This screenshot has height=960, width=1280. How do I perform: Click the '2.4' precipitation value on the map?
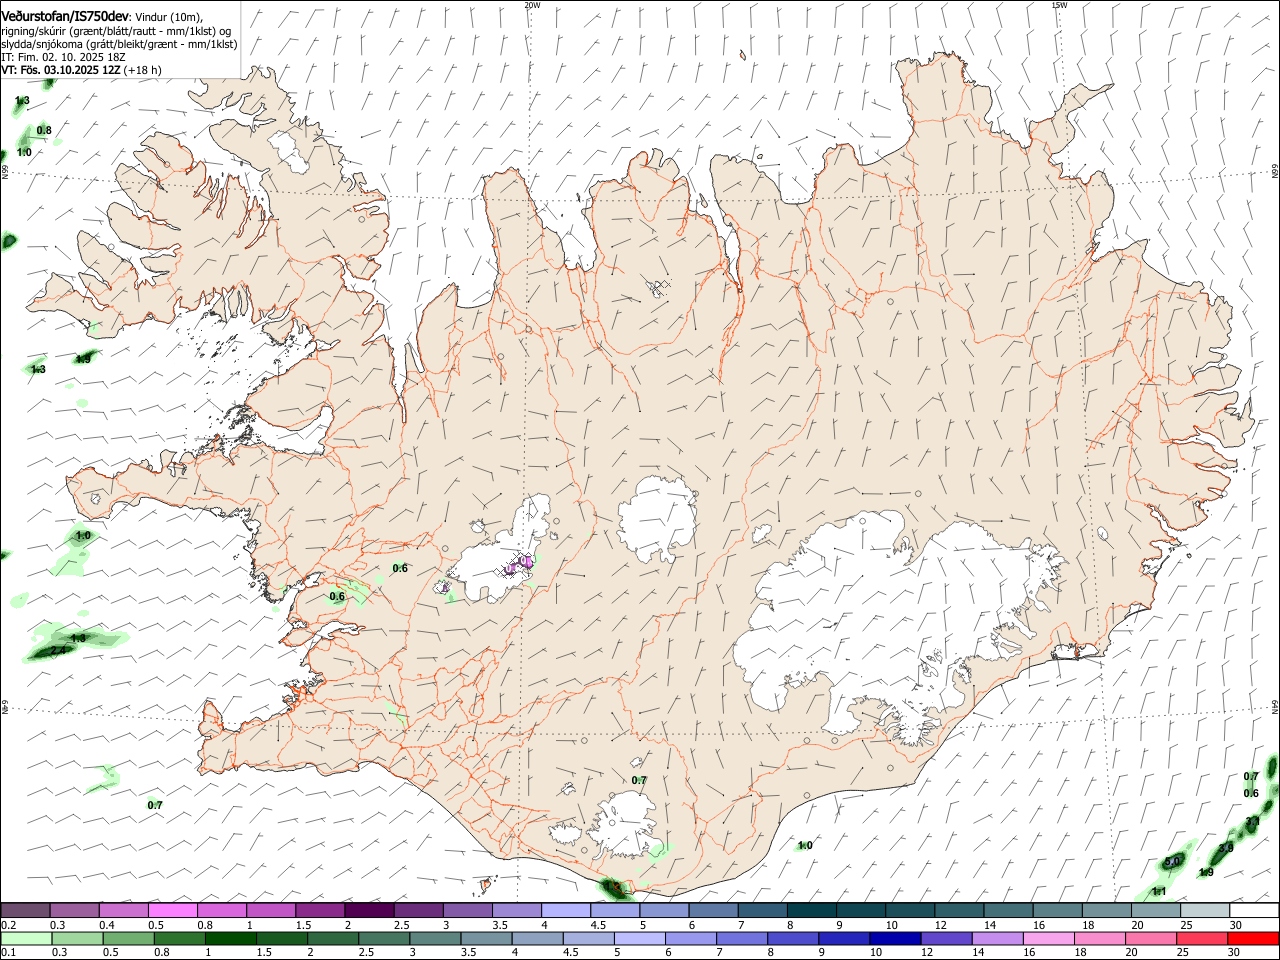(x=57, y=651)
